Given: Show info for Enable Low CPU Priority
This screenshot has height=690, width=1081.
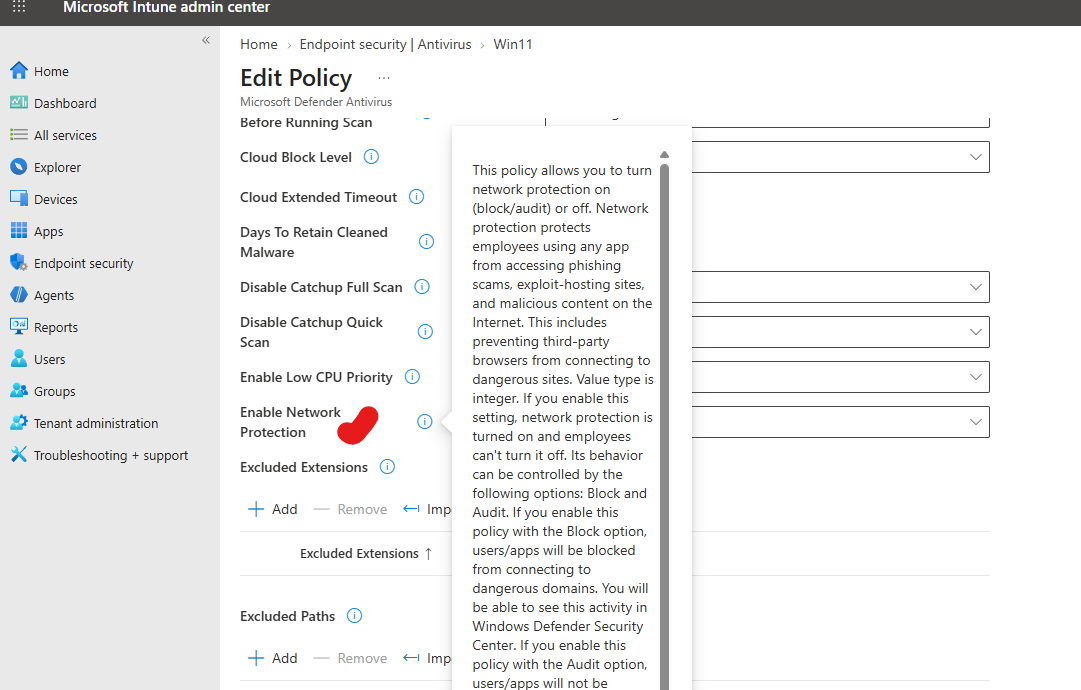Looking at the screenshot, I should pos(412,376).
